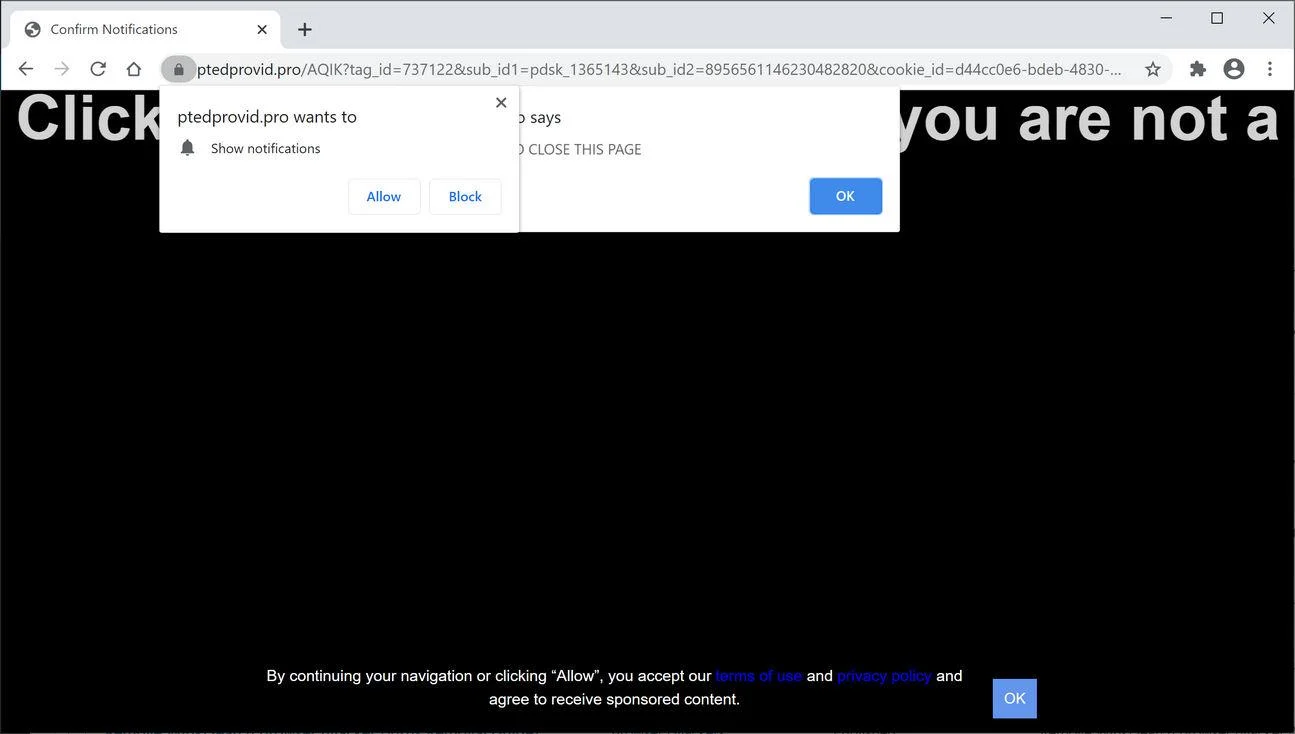Click the globe favicon on the tab
The width and height of the screenshot is (1295, 734).
[x=33, y=29]
